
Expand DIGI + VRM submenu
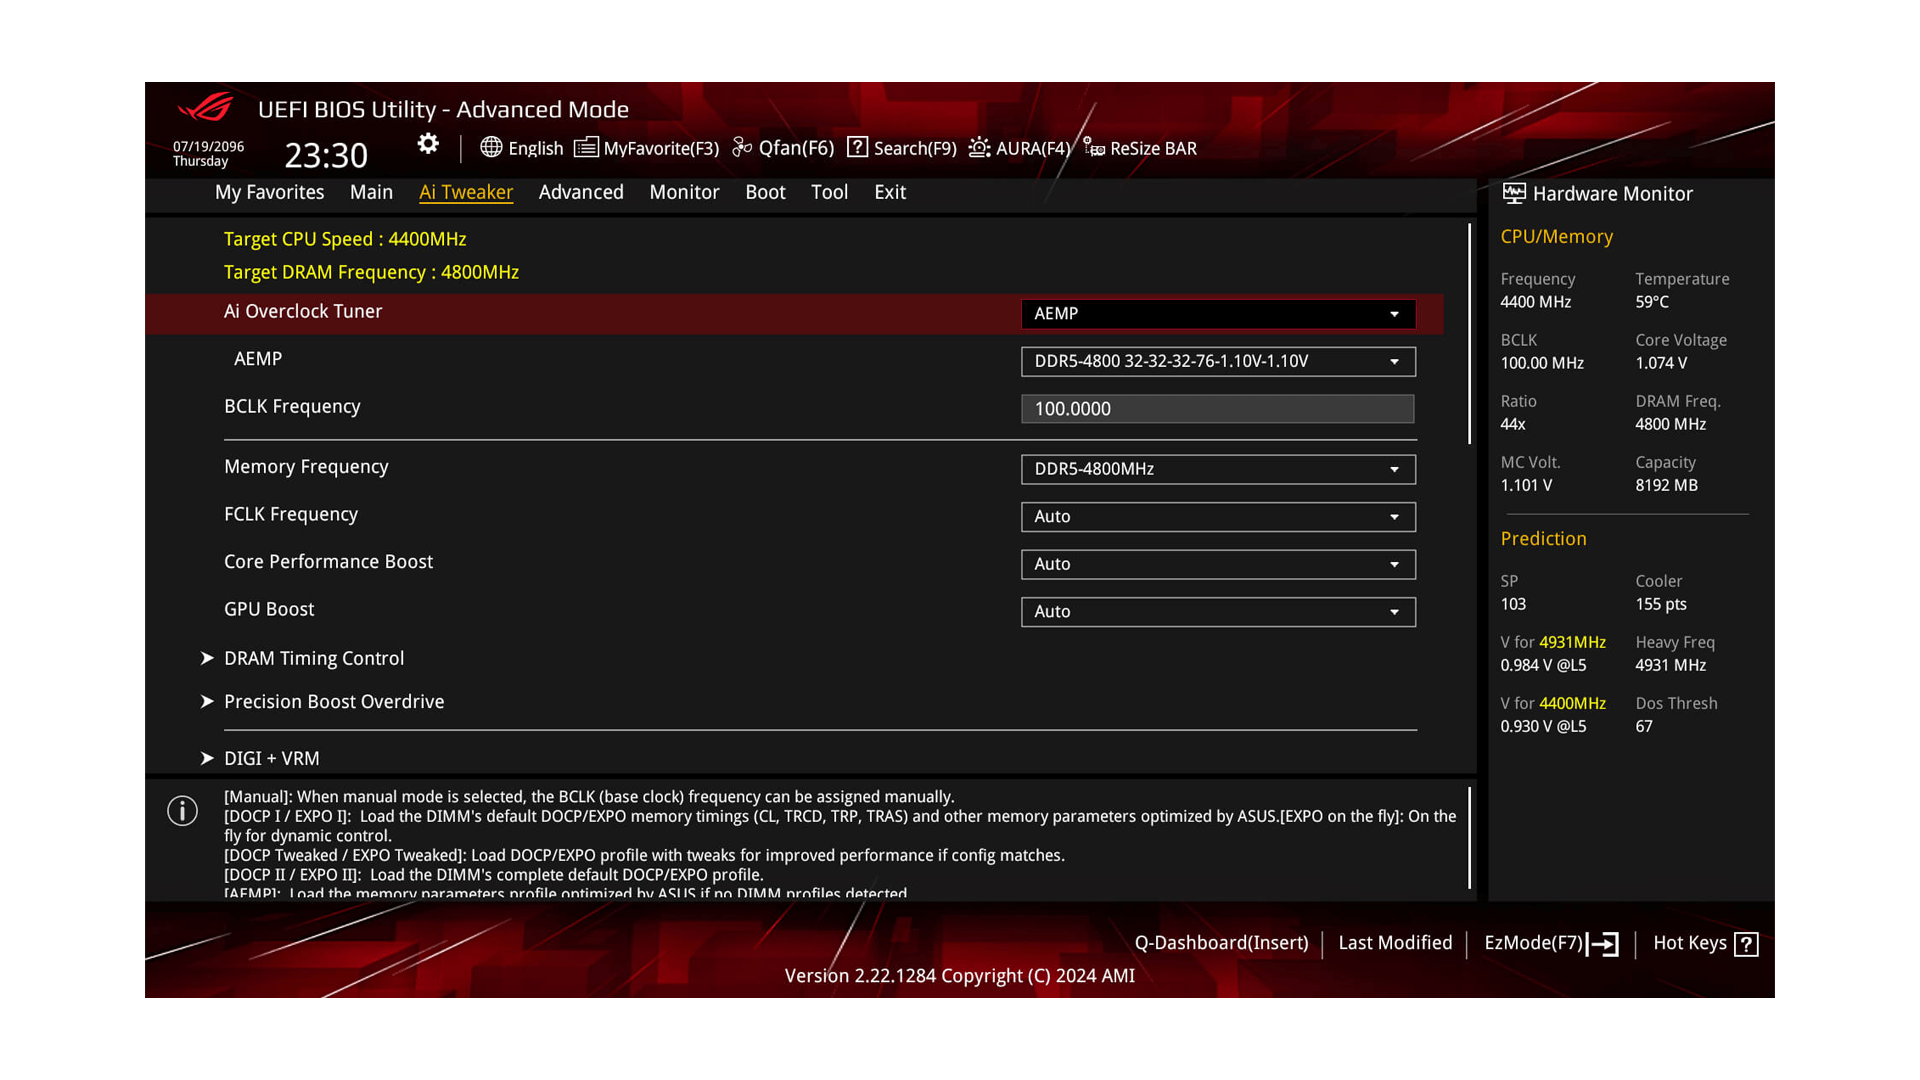click(x=272, y=758)
